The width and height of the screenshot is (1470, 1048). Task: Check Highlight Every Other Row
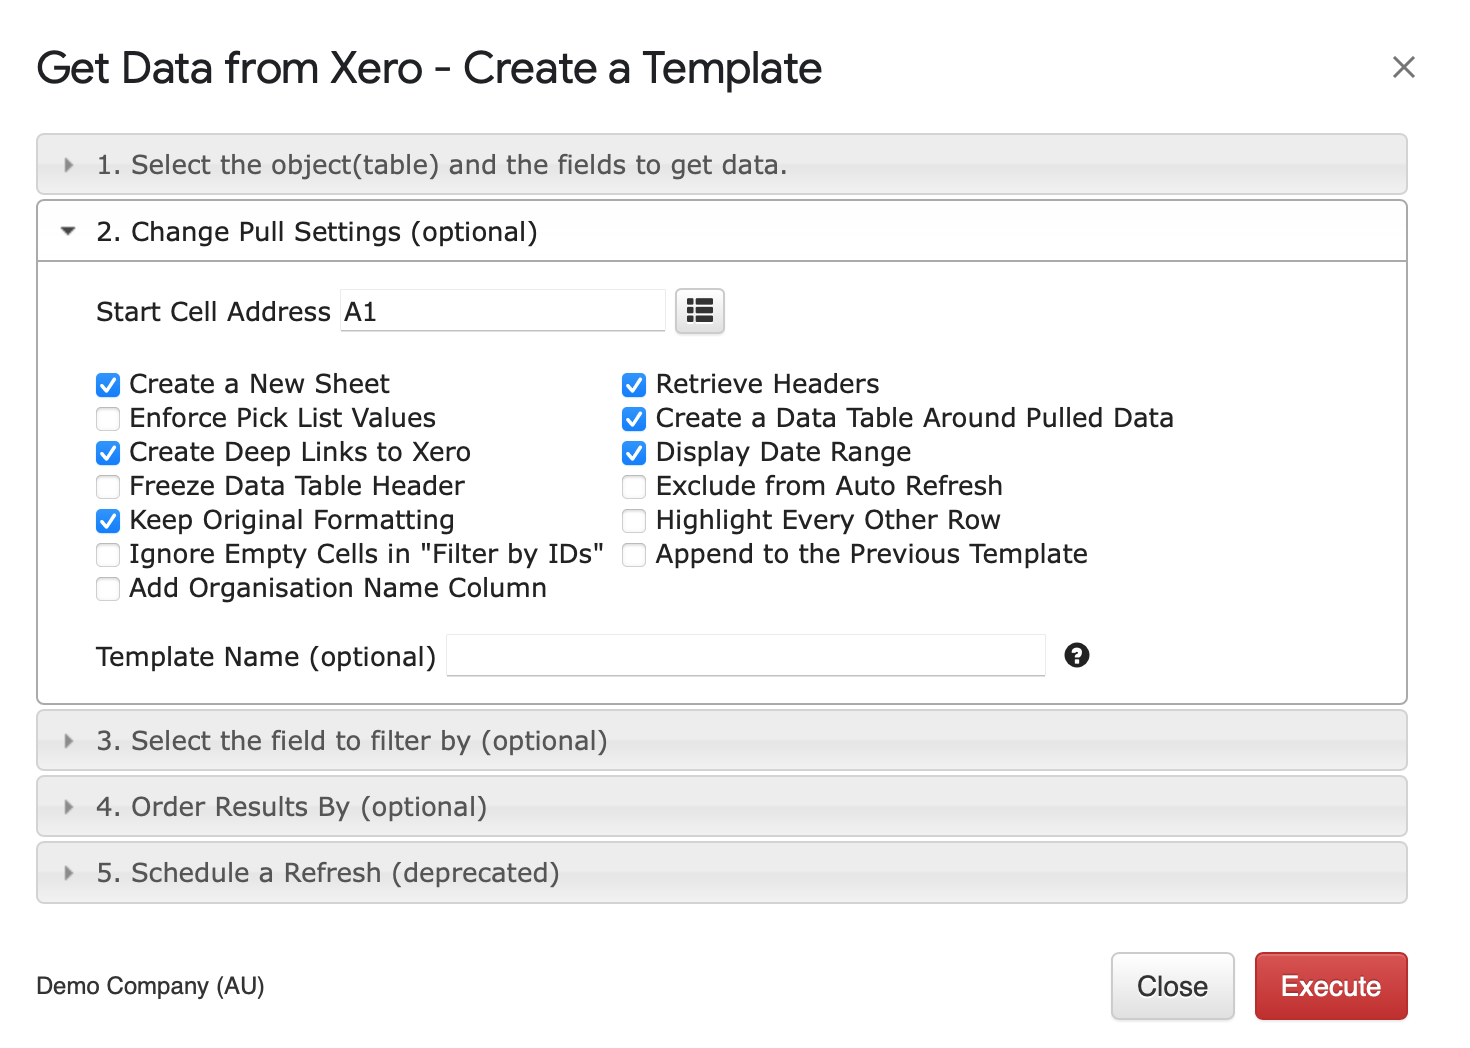click(634, 520)
